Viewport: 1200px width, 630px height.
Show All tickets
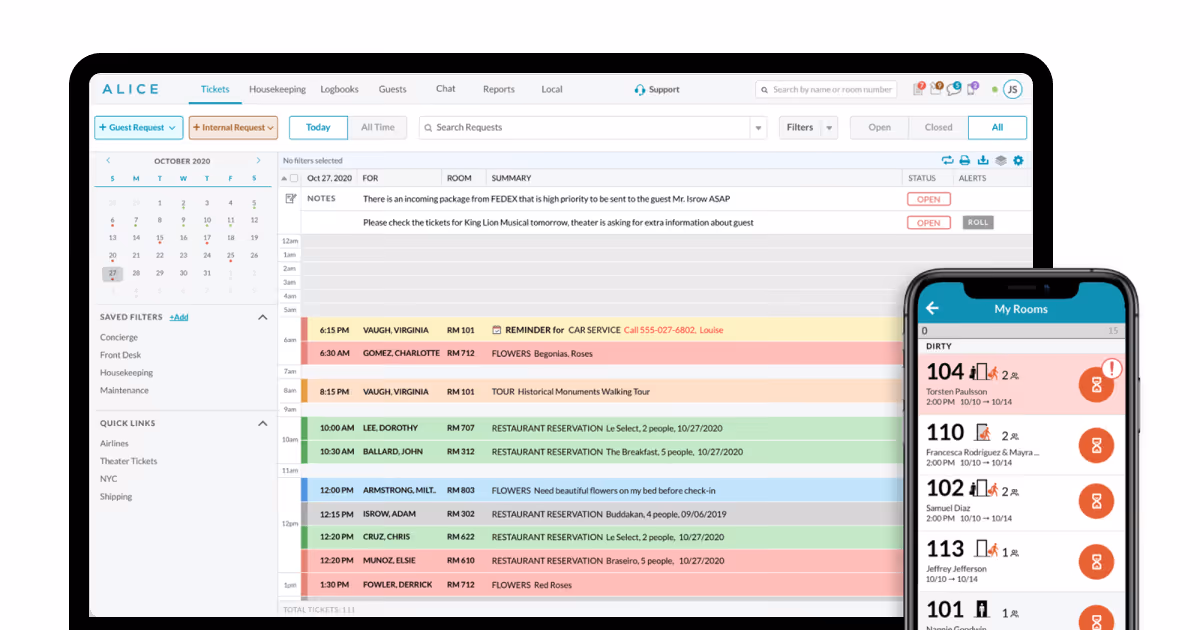pos(997,127)
